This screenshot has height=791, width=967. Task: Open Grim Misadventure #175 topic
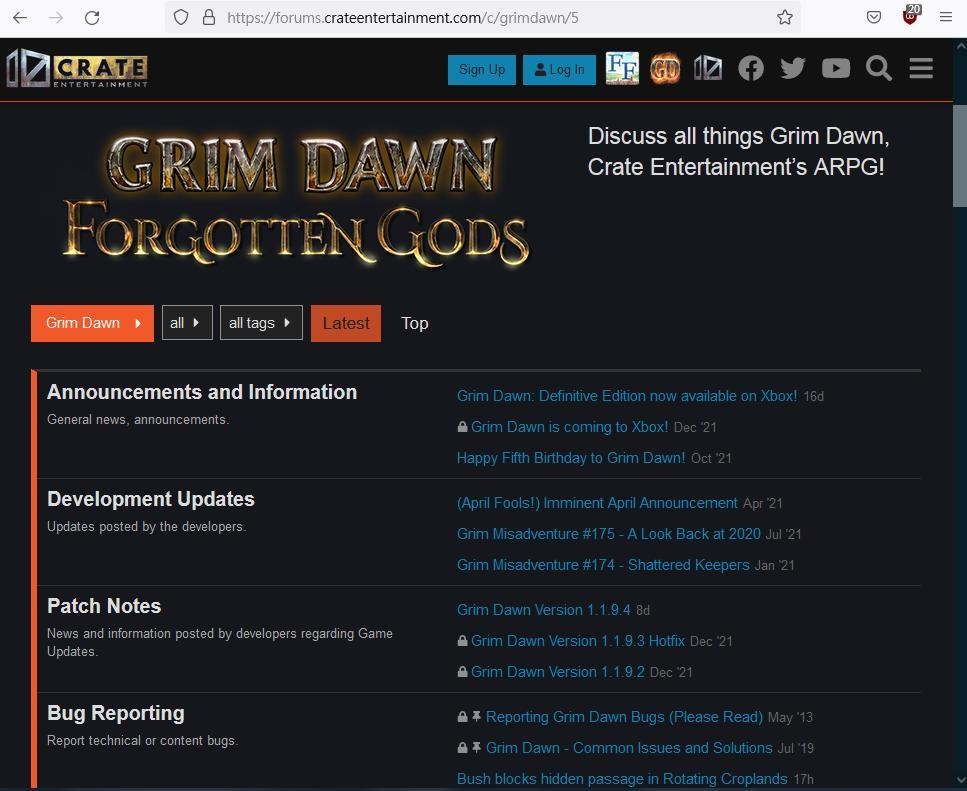click(x=609, y=533)
